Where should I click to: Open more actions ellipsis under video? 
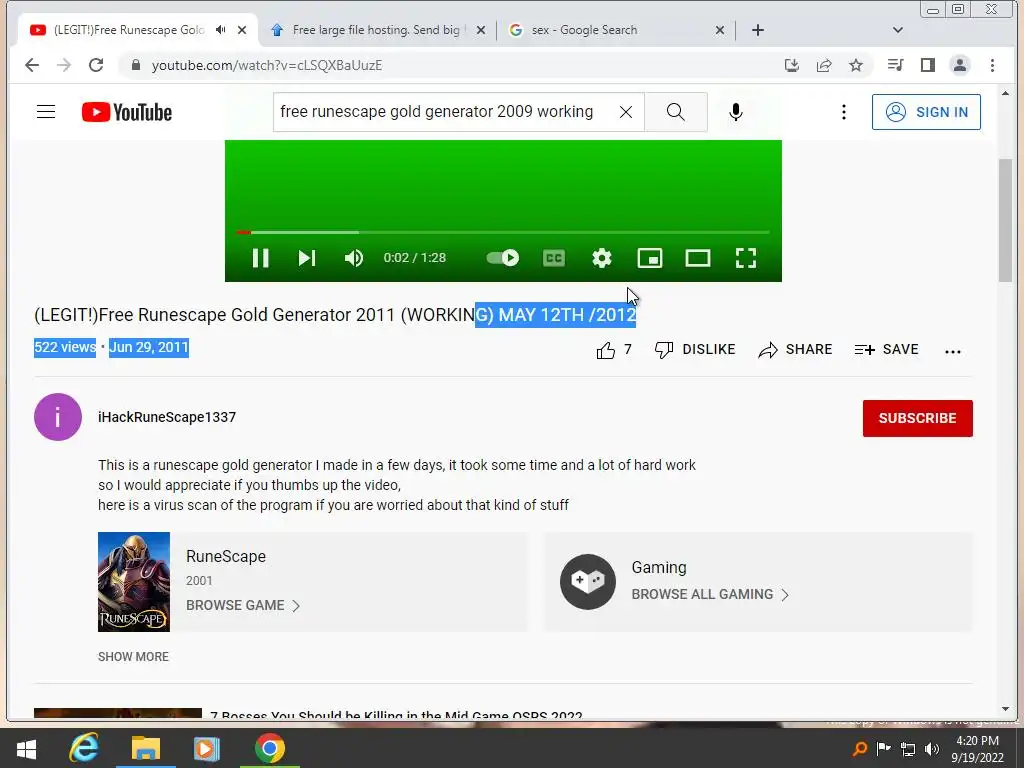click(x=953, y=351)
